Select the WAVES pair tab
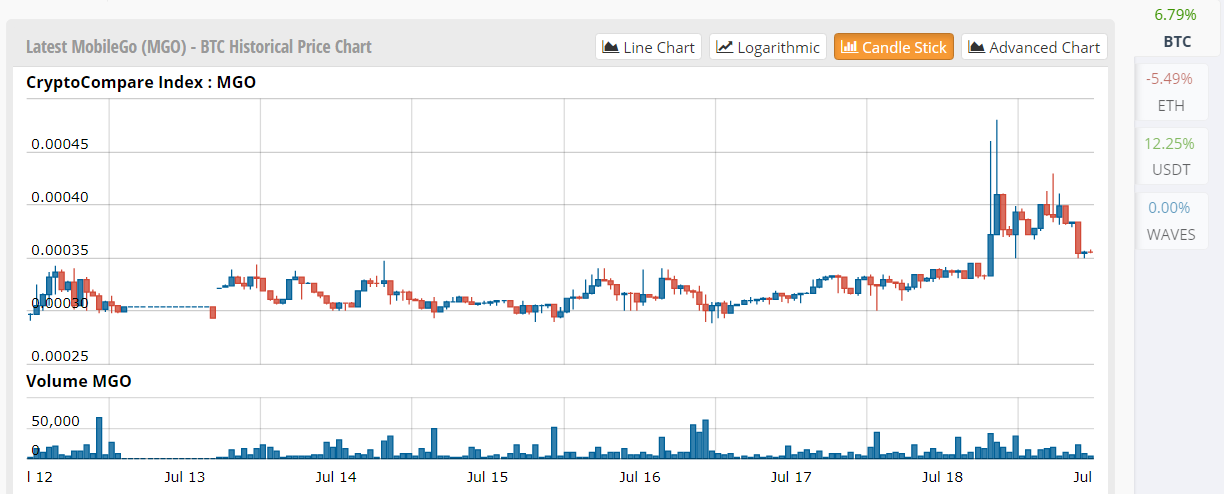This screenshot has width=1224, height=494. tap(1172, 221)
